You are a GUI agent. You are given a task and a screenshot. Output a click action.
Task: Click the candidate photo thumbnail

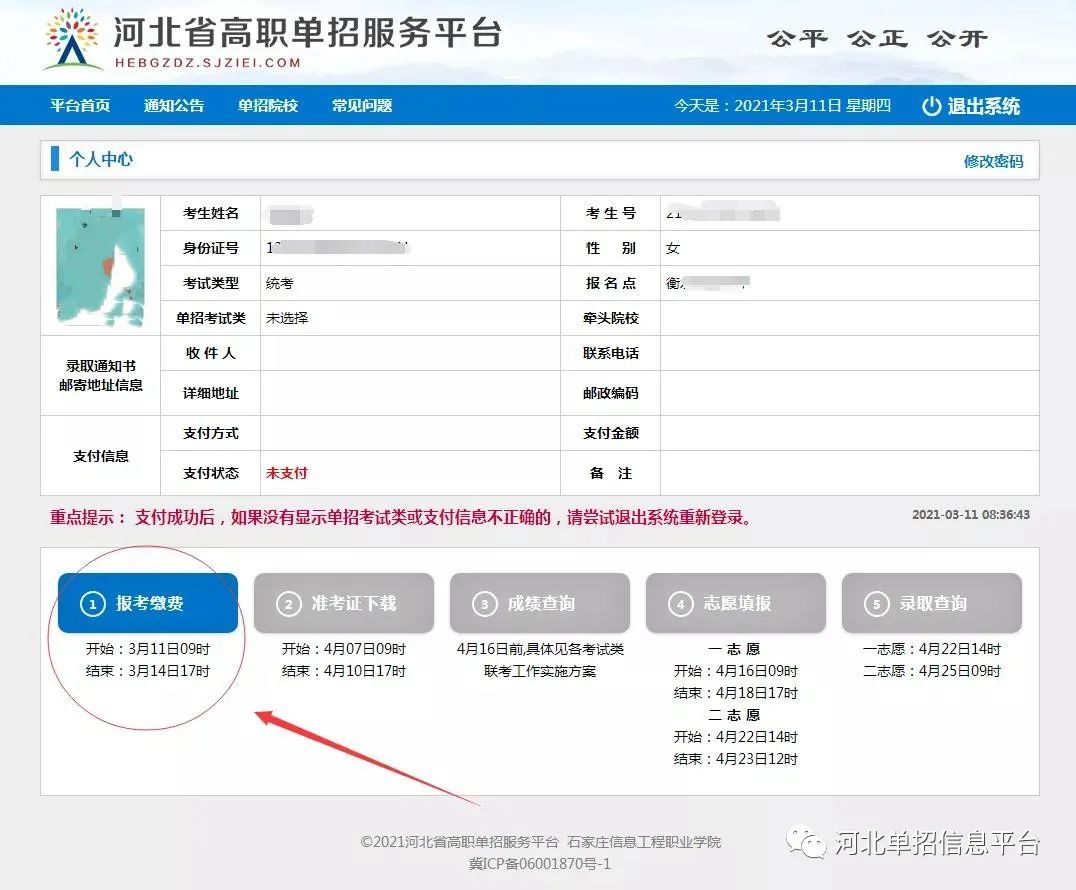[101, 266]
